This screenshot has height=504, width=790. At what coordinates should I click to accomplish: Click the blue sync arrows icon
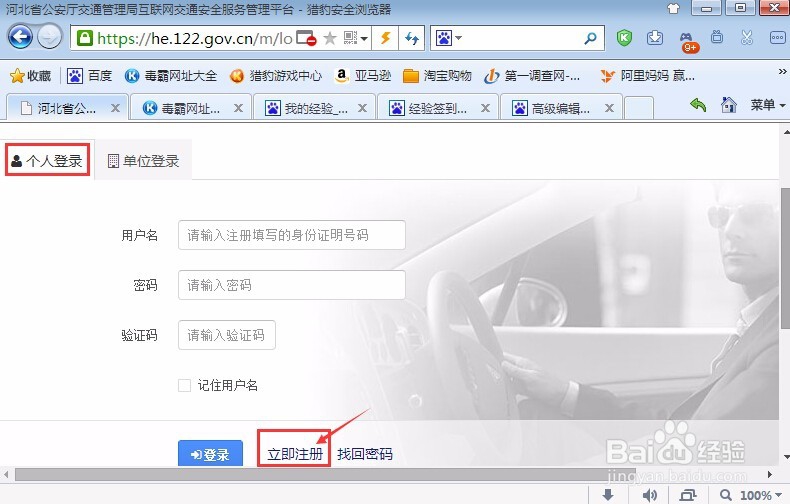click(412, 38)
